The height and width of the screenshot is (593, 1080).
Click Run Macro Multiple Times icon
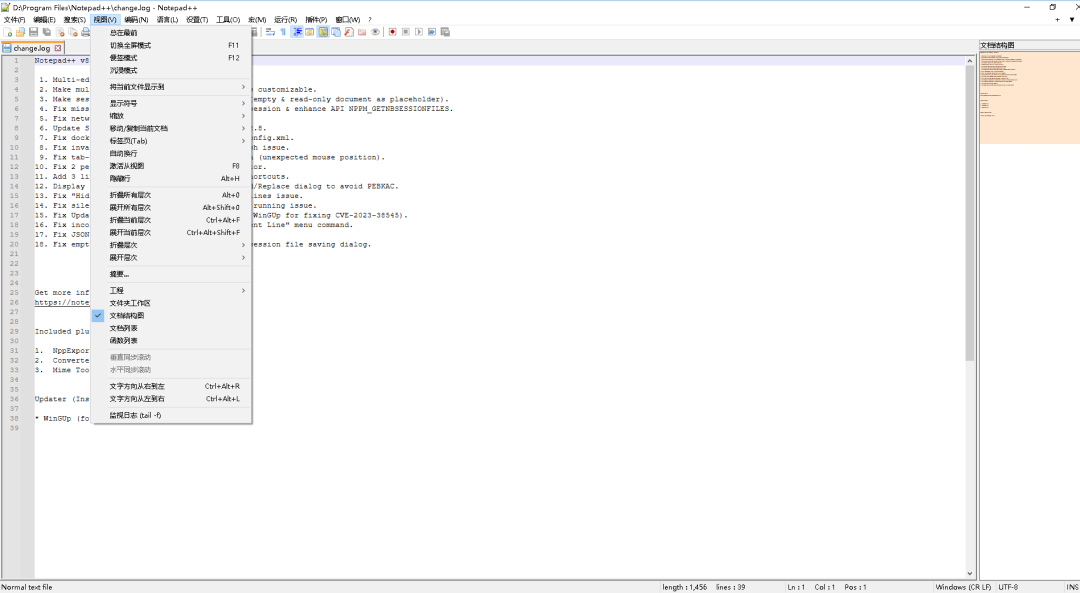(x=432, y=32)
